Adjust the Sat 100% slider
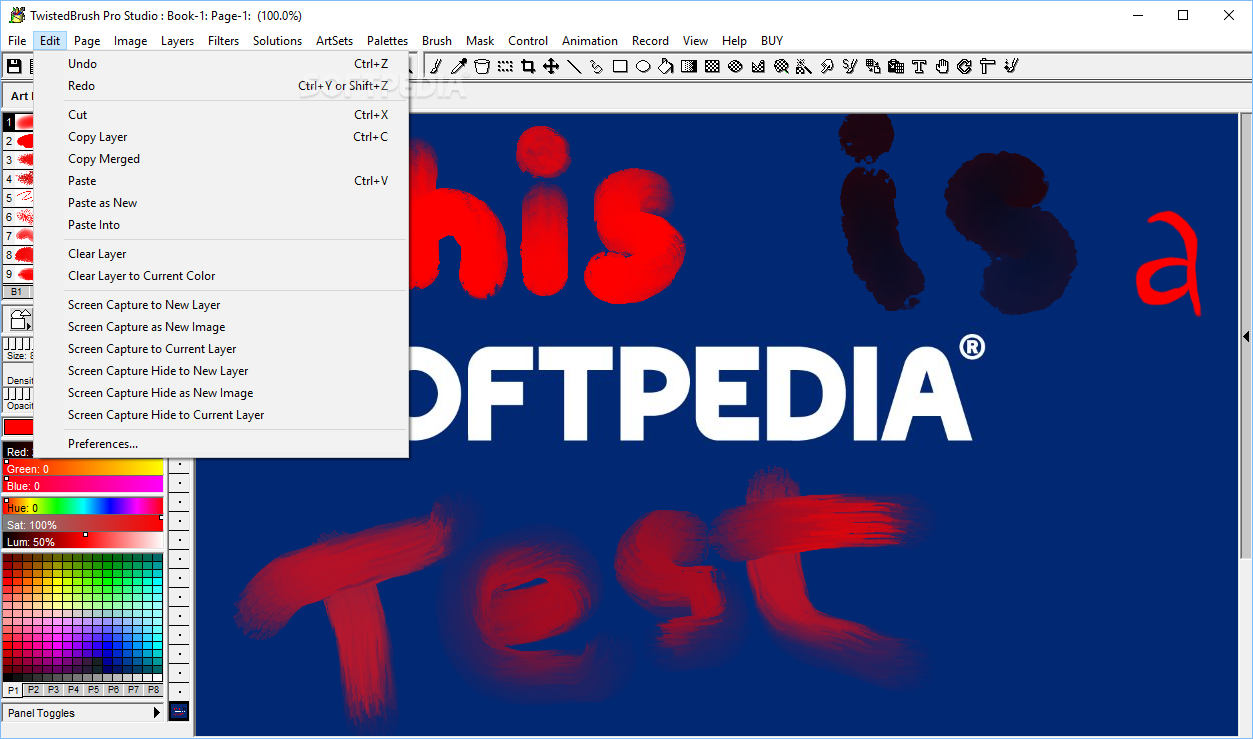 [83, 524]
